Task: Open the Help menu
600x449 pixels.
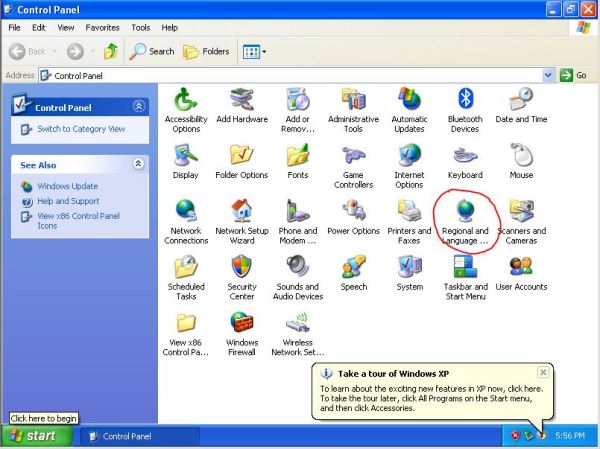Action: click(x=170, y=28)
